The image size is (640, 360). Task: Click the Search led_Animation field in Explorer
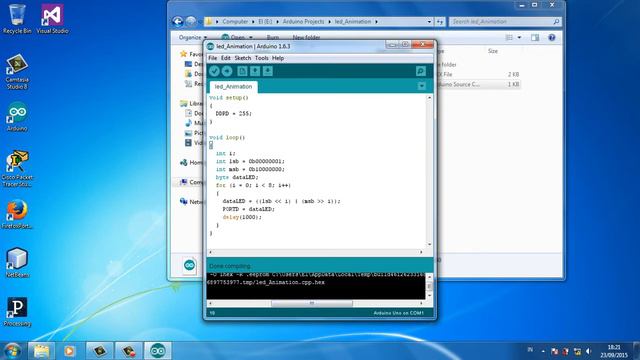tap(504, 21)
